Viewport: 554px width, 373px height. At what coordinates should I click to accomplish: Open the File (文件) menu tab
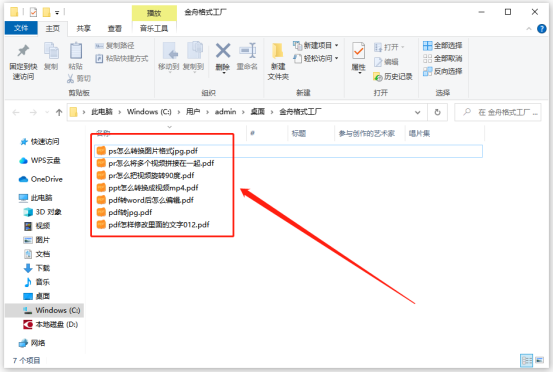21,28
